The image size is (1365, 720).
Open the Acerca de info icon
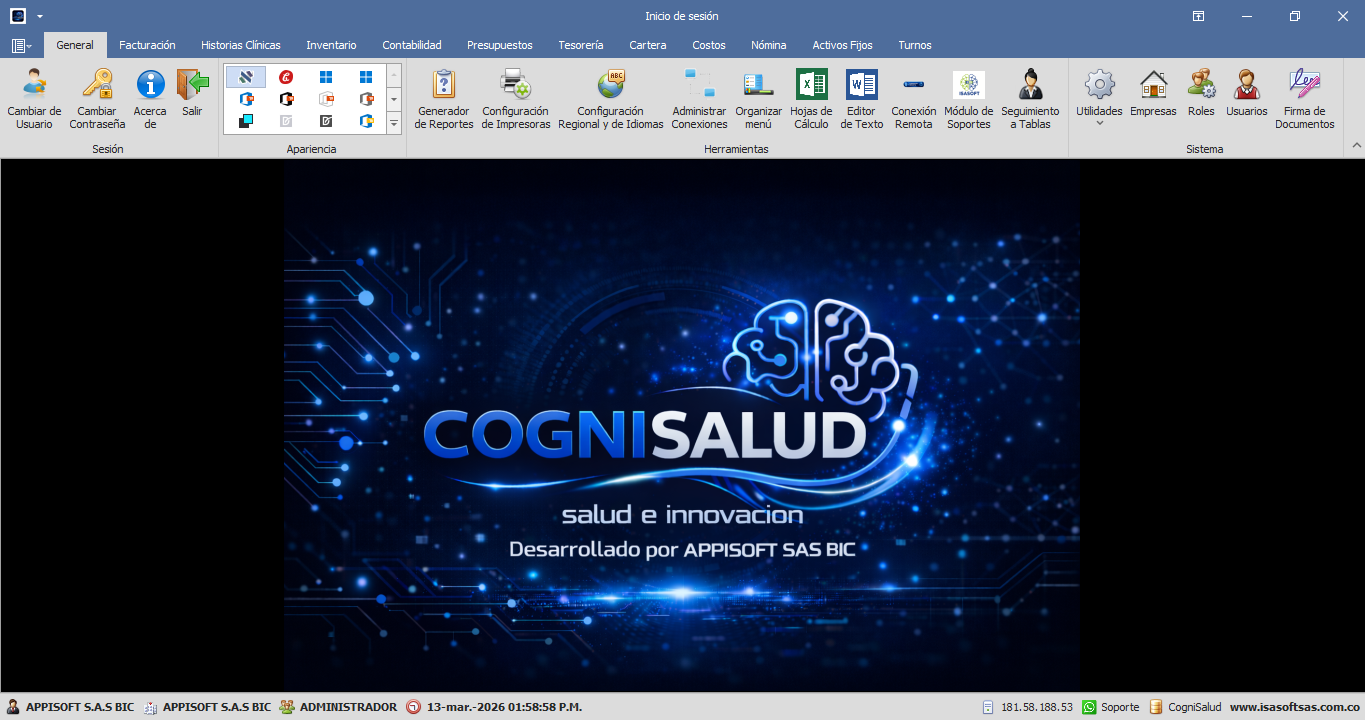[x=150, y=84]
